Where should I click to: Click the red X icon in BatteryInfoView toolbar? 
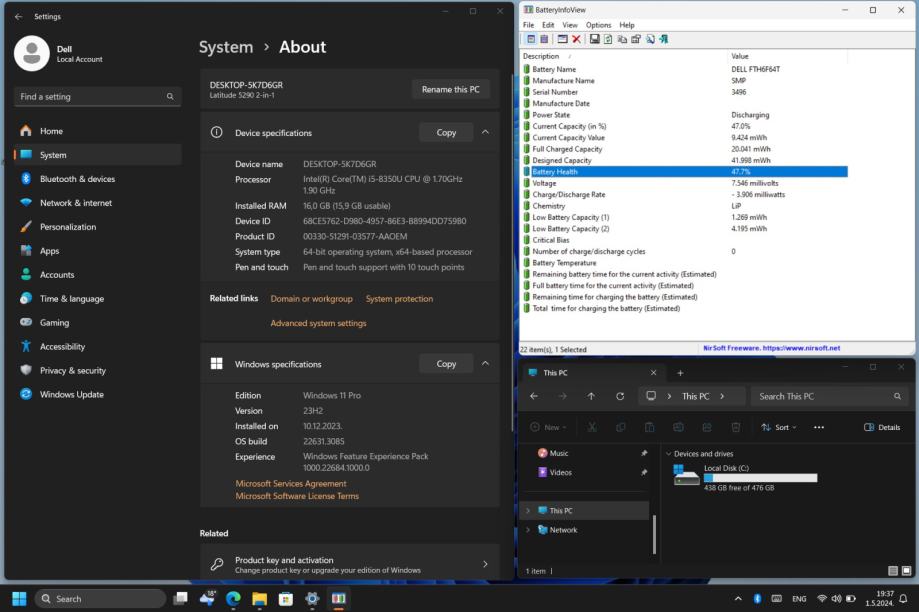pos(576,39)
